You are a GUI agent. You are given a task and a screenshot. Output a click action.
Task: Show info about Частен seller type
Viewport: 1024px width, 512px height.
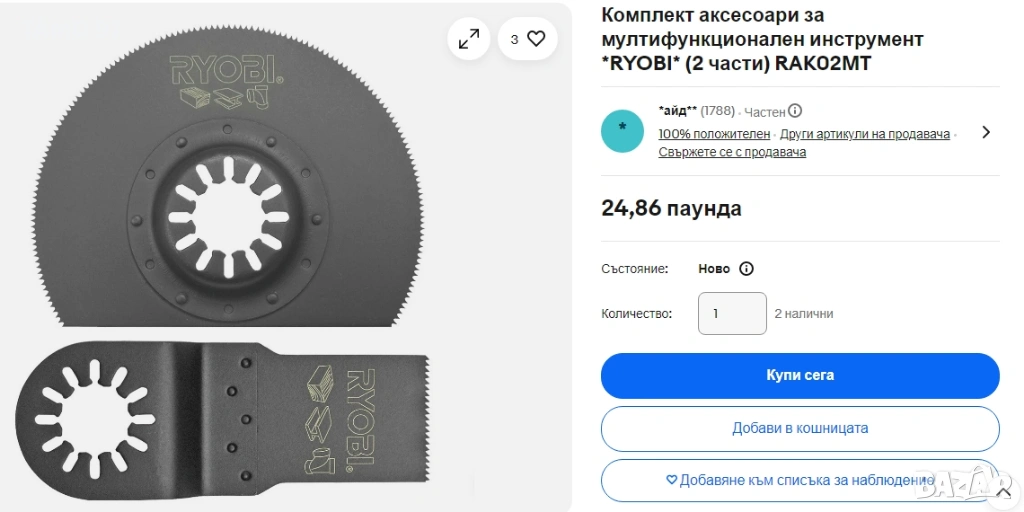pyautogui.click(x=795, y=111)
